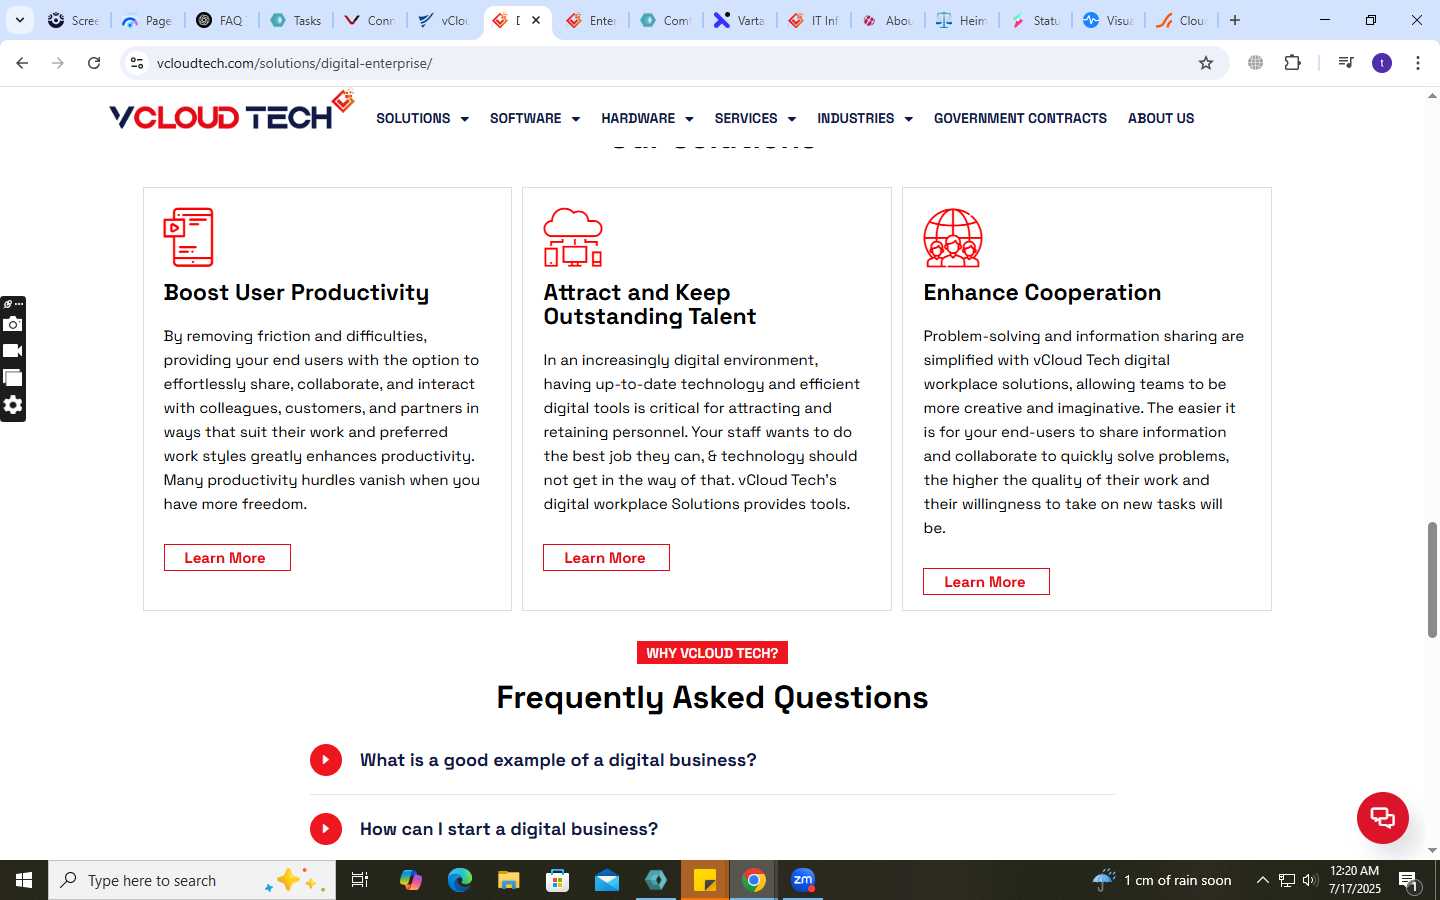The width and height of the screenshot is (1440, 900).
Task: Open the taskbar clock and date
Action: pyautogui.click(x=1355, y=880)
